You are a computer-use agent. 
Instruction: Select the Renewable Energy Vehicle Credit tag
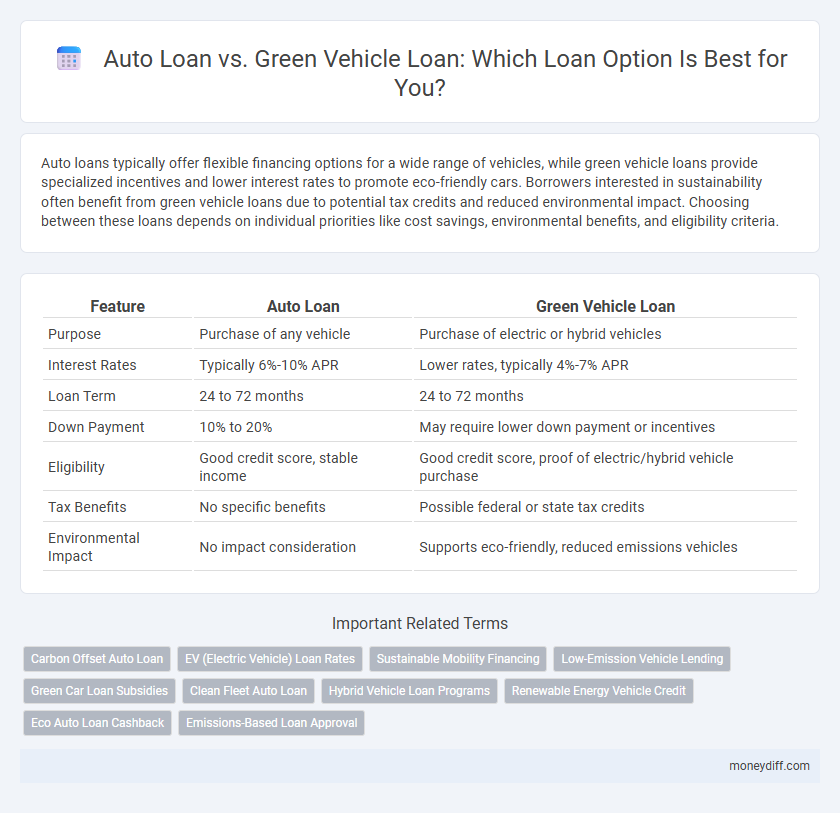598,691
